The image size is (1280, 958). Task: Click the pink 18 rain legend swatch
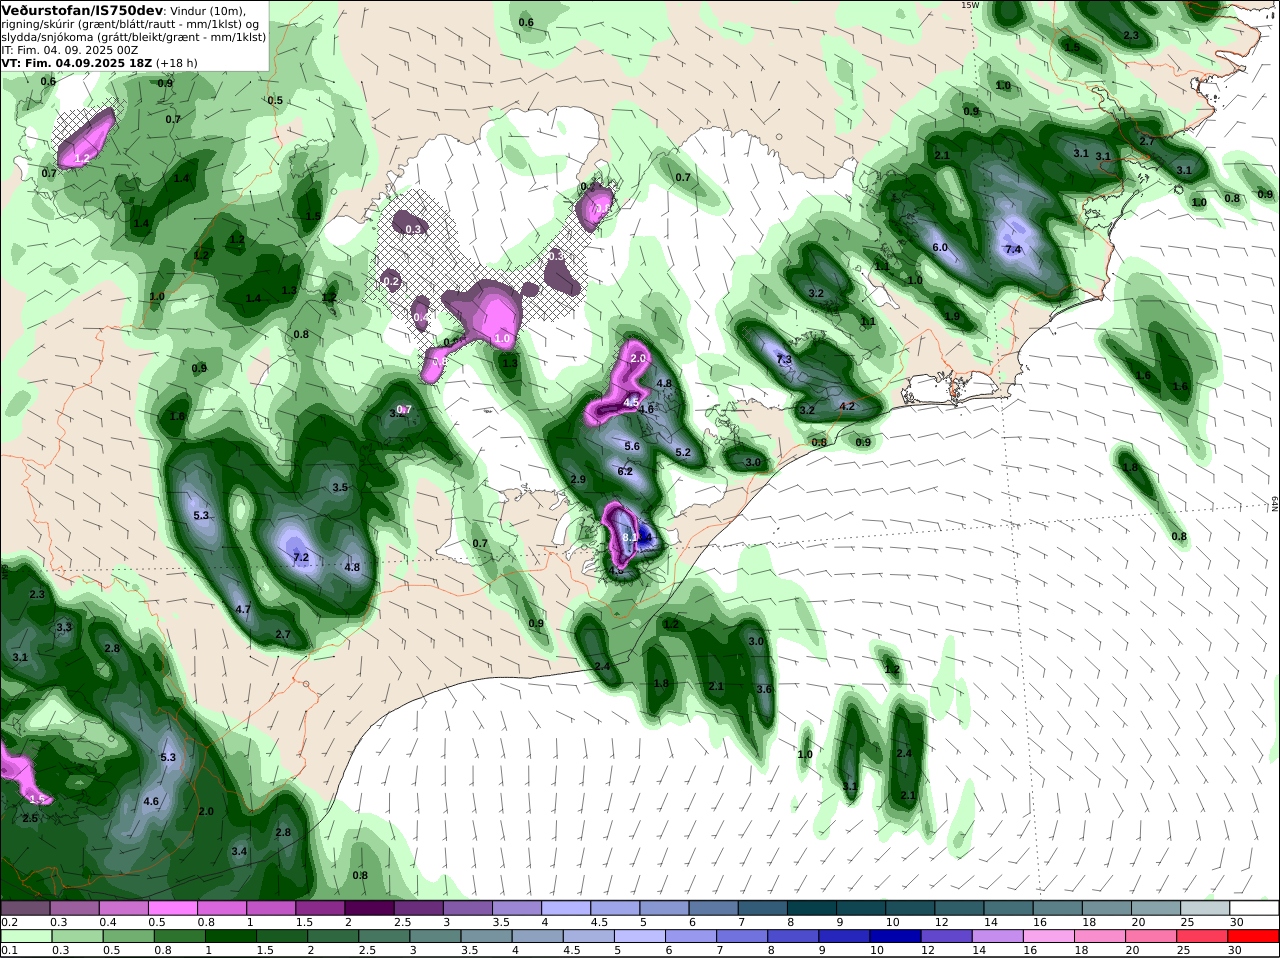pyautogui.click(x=1100, y=936)
